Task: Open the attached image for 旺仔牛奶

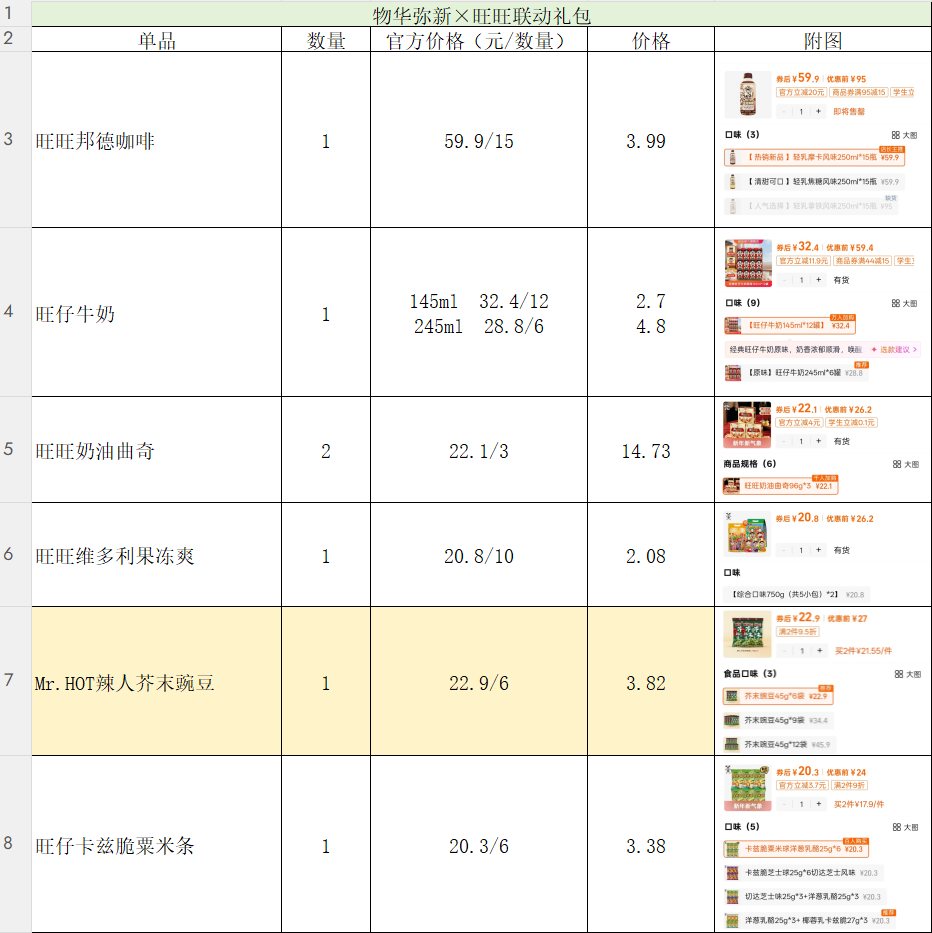Action: pyautogui.click(x=821, y=311)
